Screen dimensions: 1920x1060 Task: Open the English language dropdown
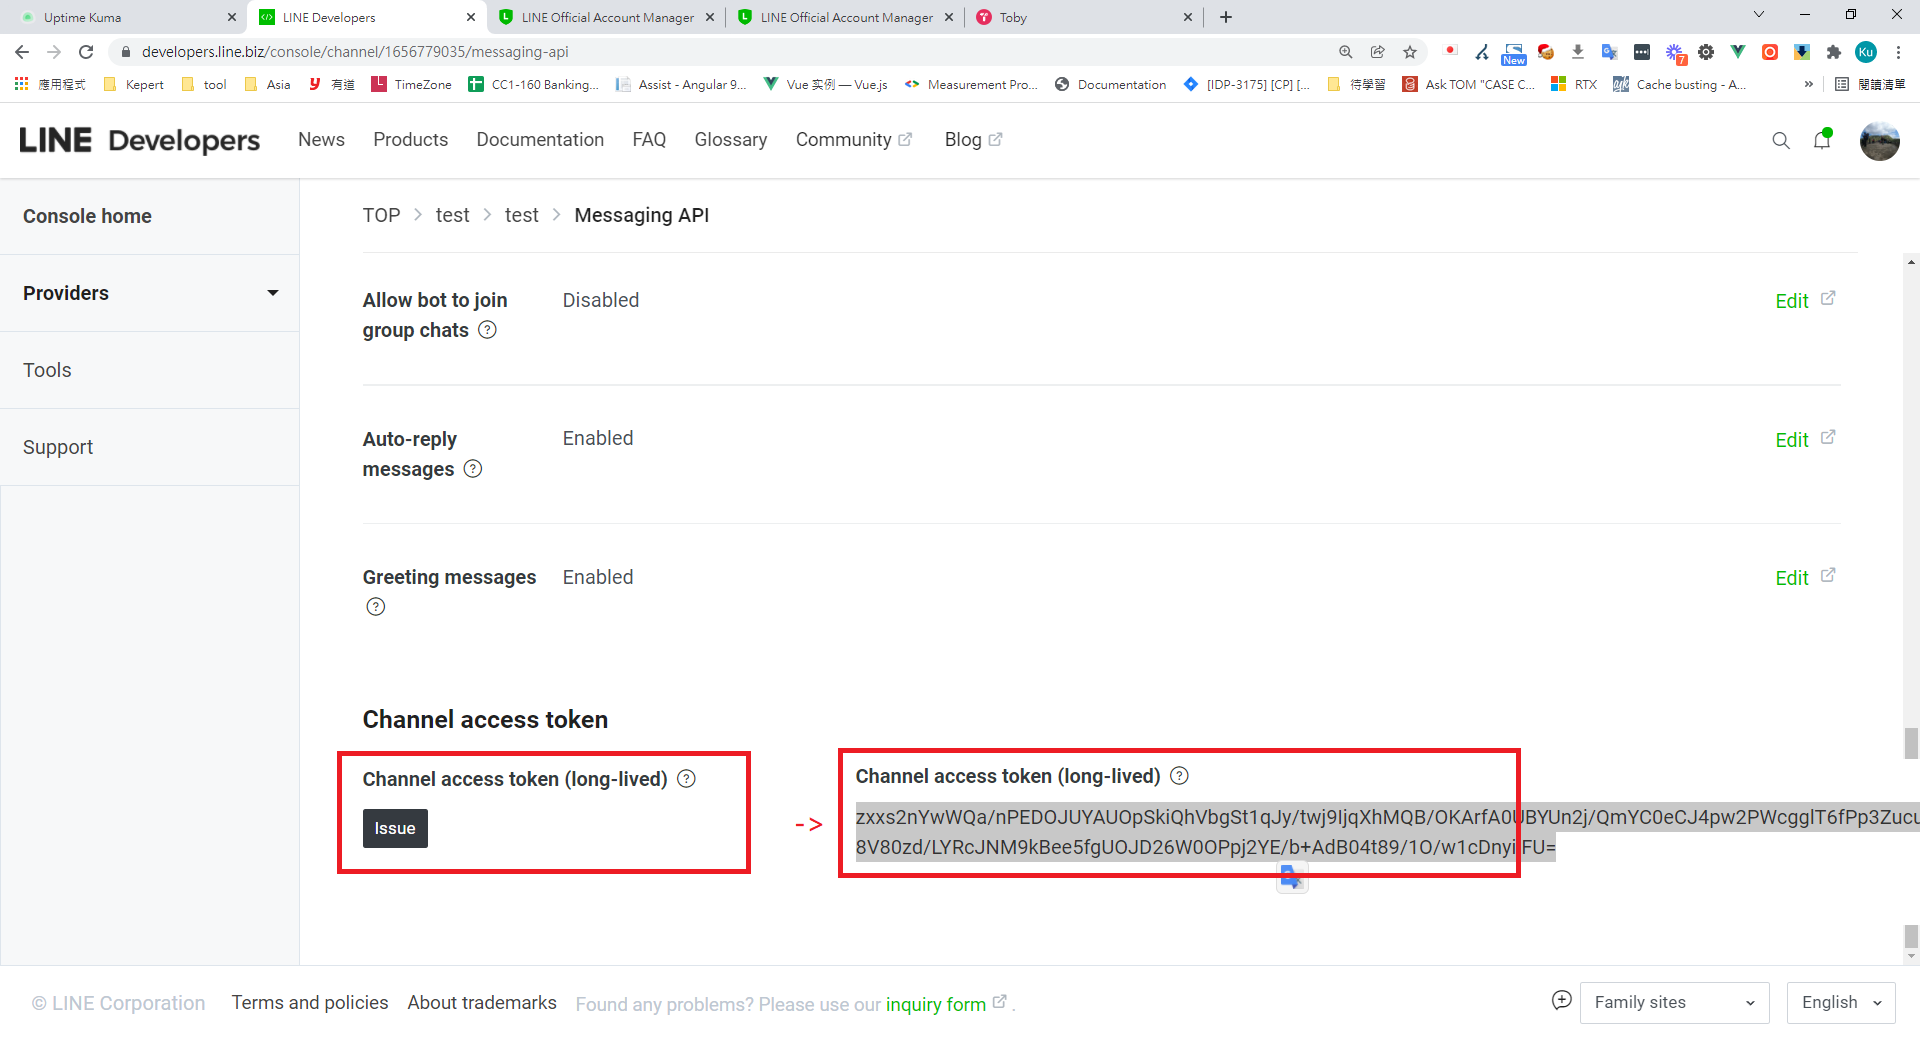pos(1840,1003)
